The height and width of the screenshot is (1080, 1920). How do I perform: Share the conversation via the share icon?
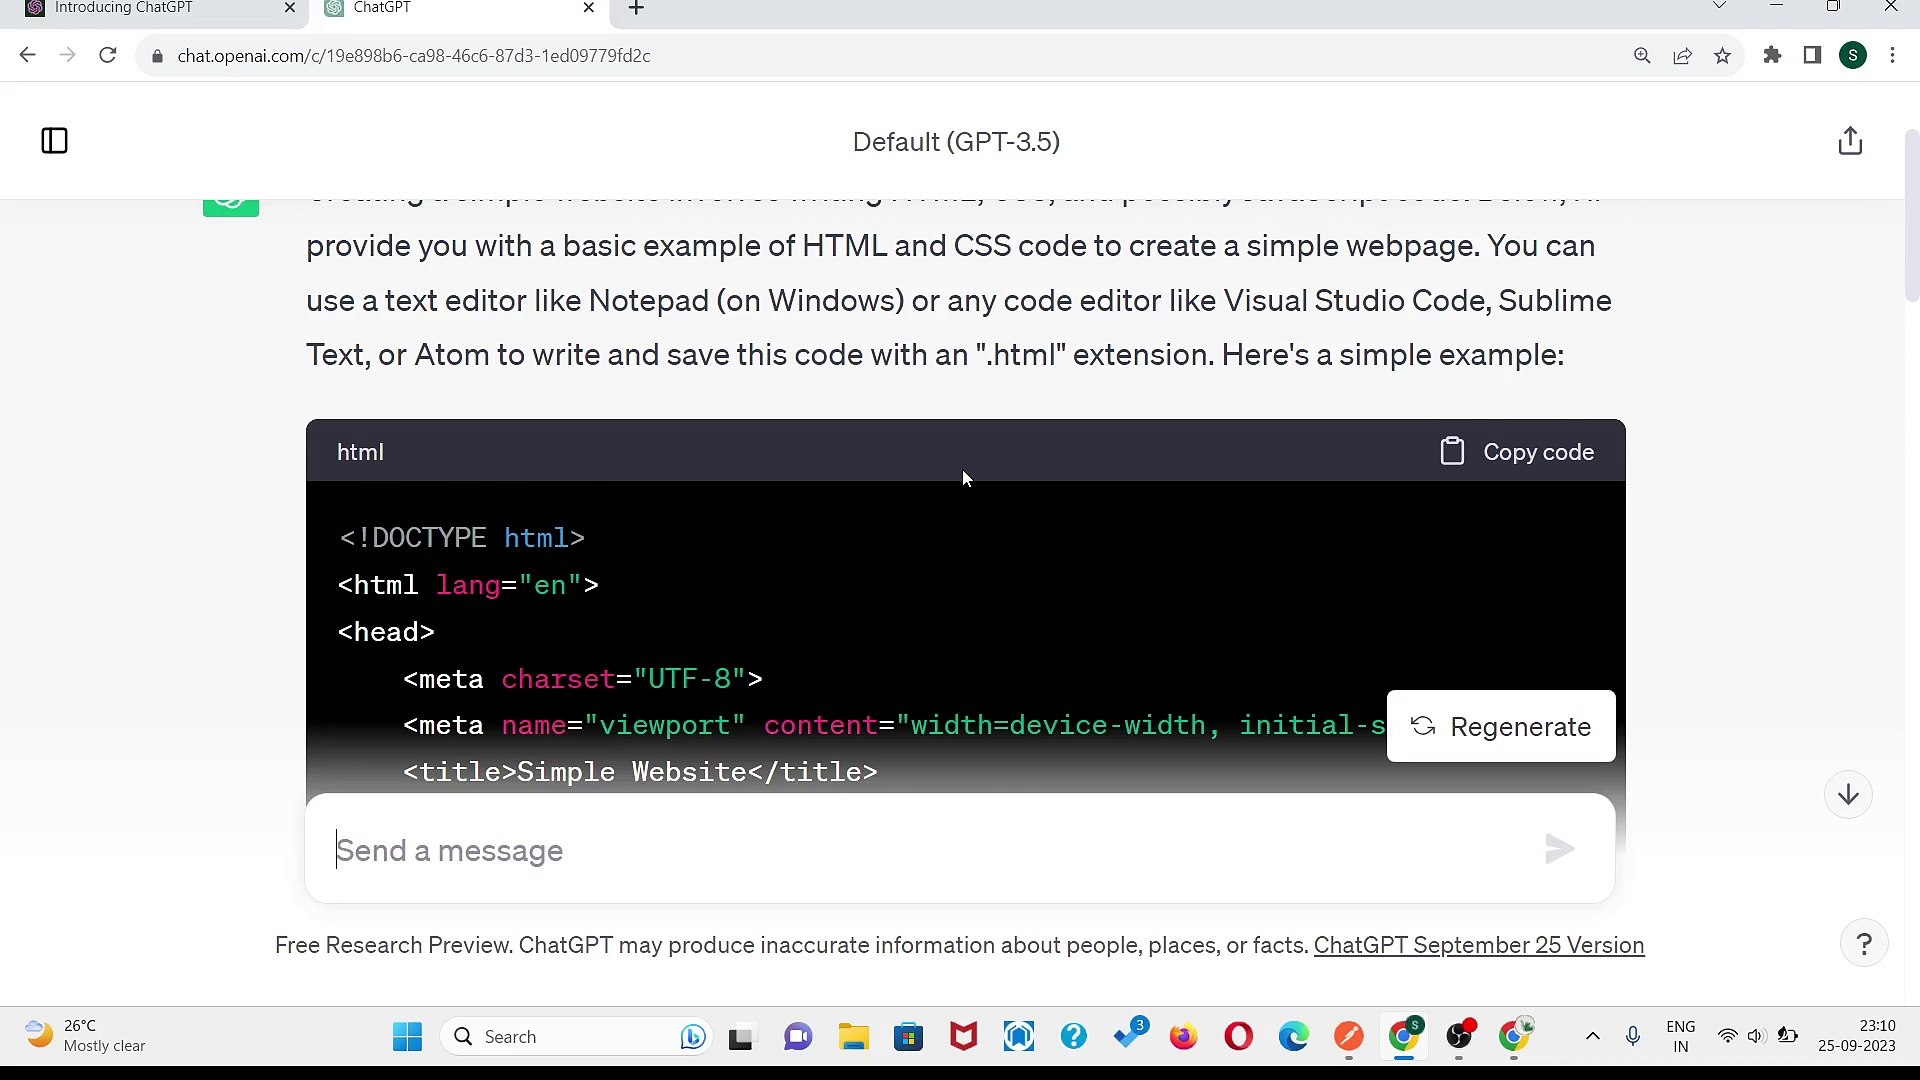click(1849, 141)
